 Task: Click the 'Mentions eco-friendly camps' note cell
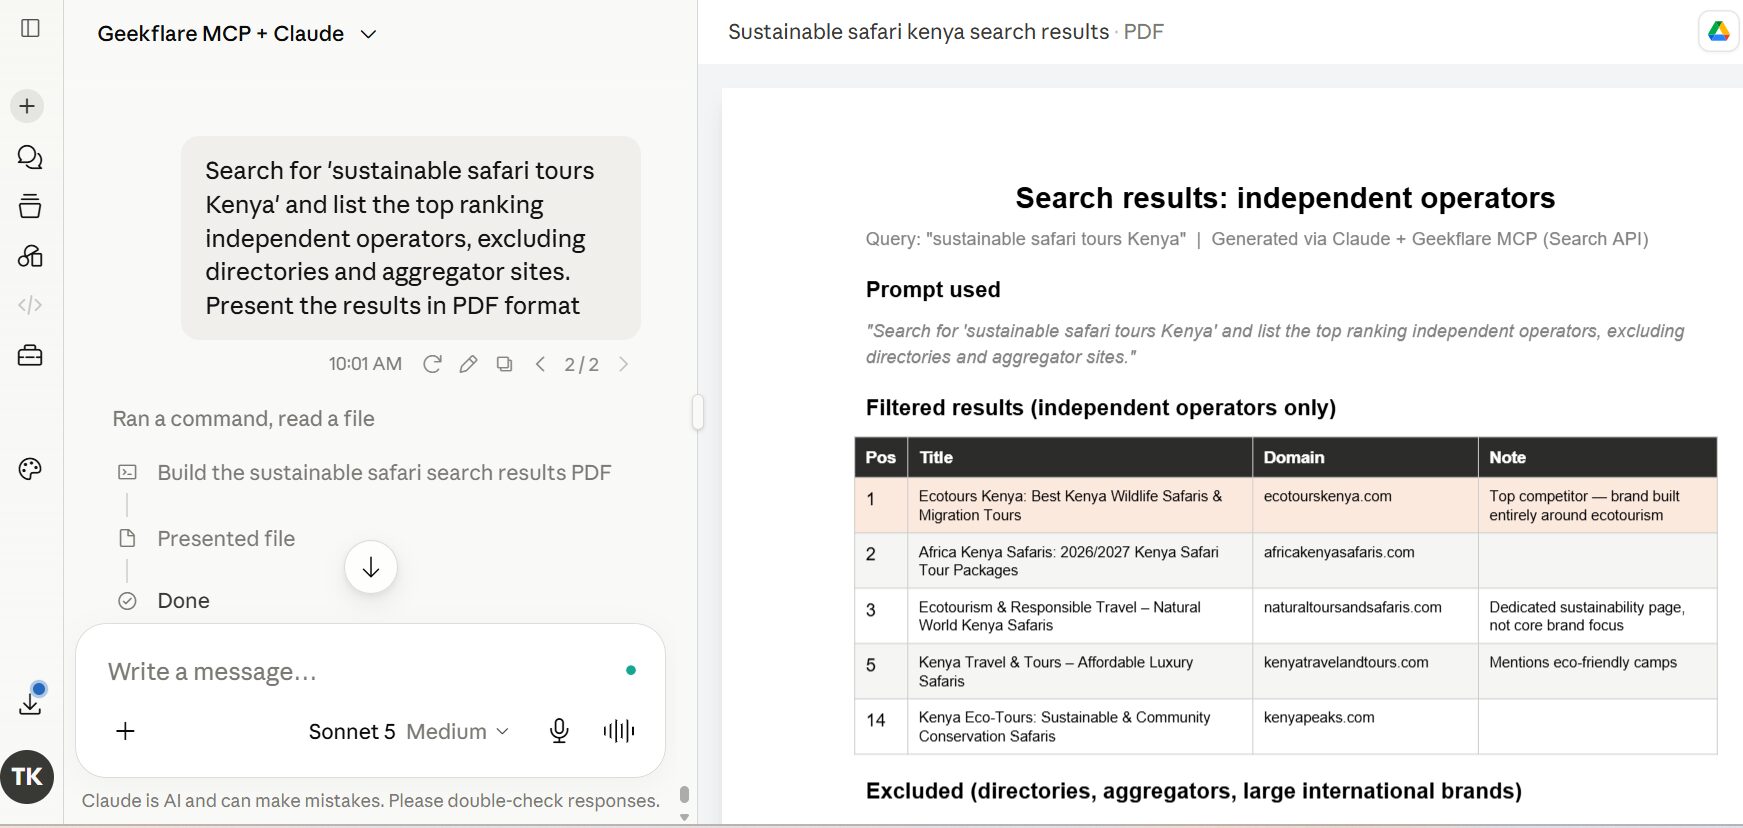point(1597,671)
